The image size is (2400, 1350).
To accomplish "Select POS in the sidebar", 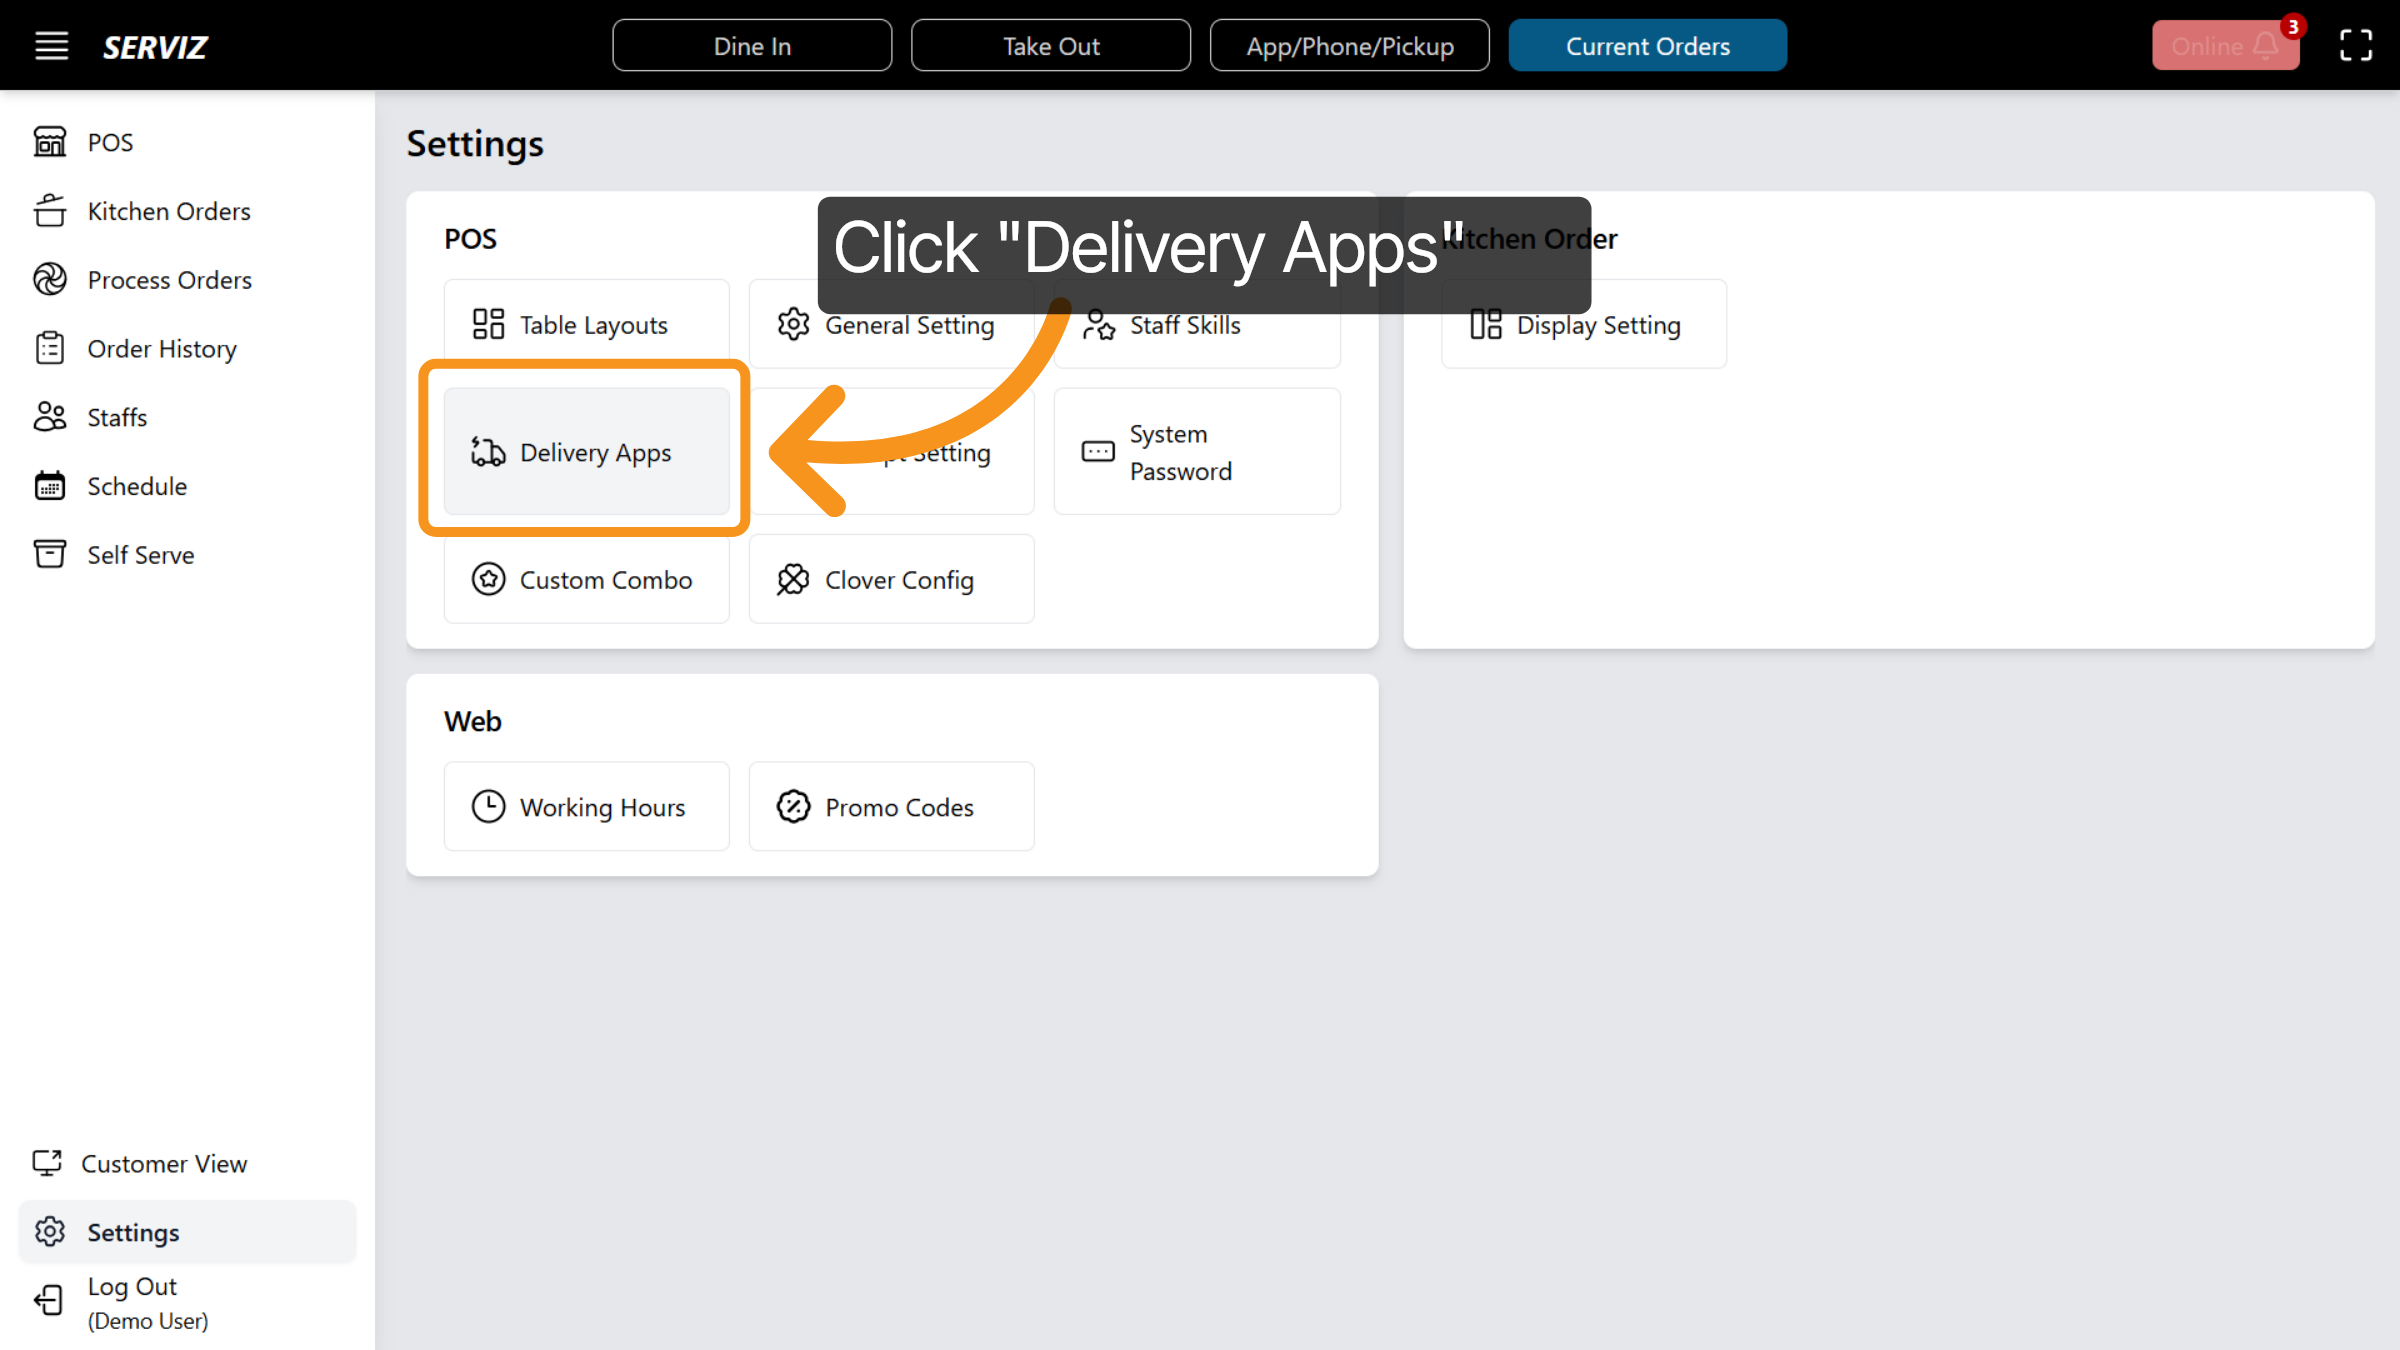I will tap(108, 141).
